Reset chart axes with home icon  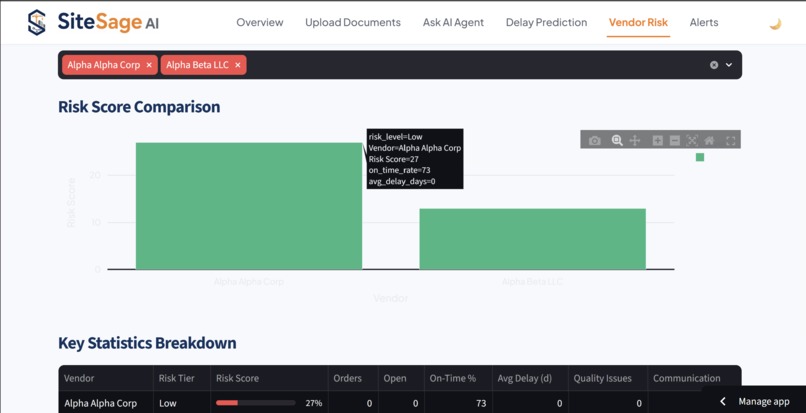[709, 140]
